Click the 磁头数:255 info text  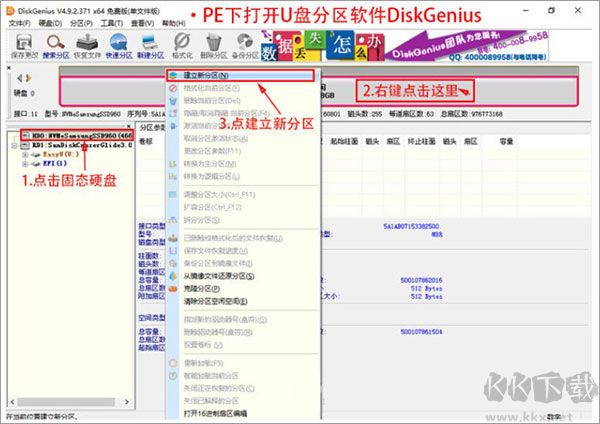pos(365,114)
